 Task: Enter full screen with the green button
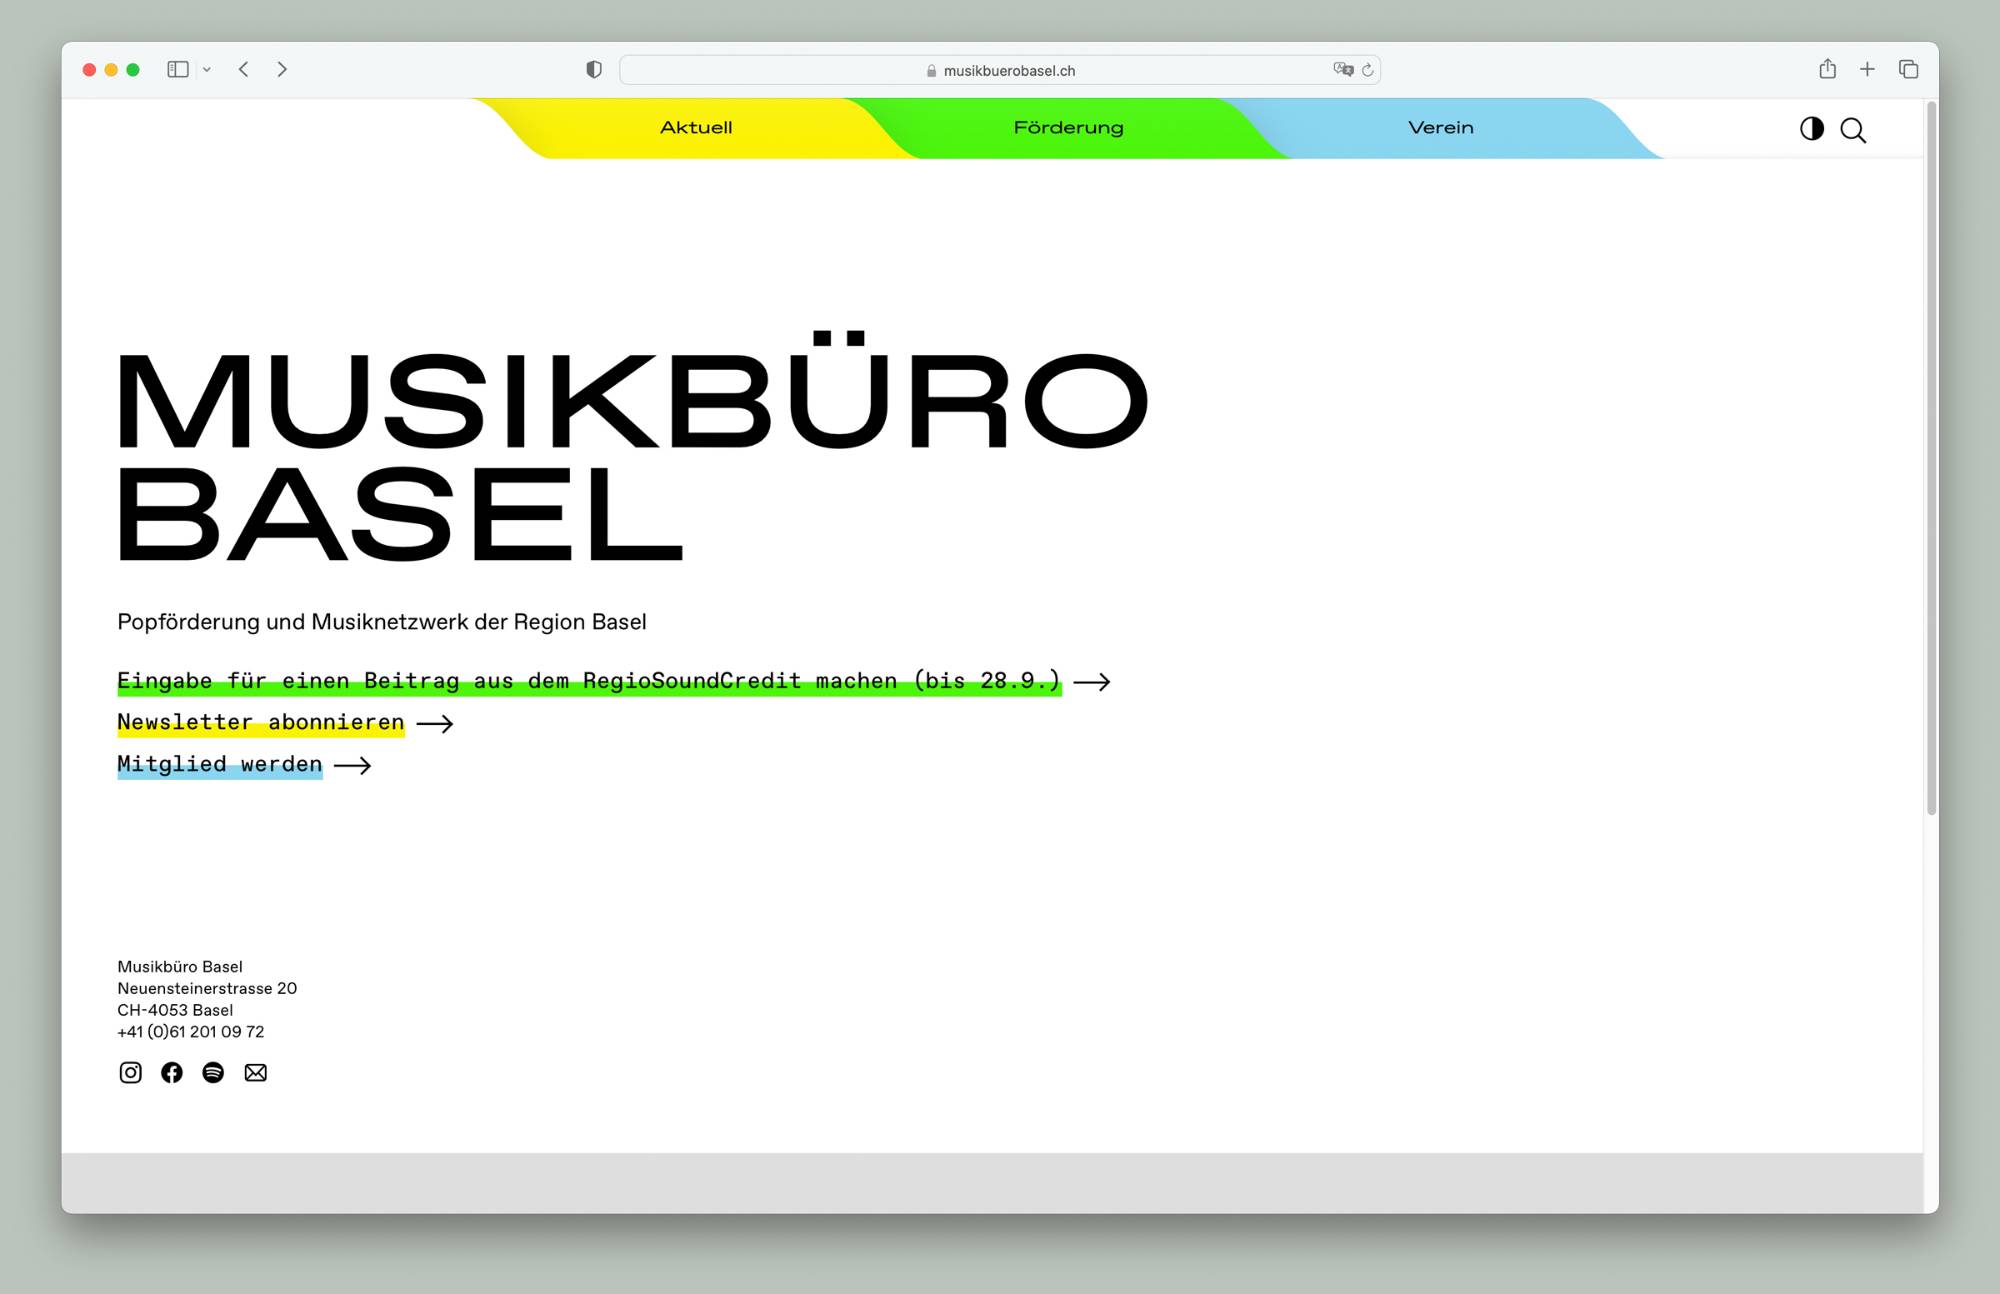click(x=133, y=69)
